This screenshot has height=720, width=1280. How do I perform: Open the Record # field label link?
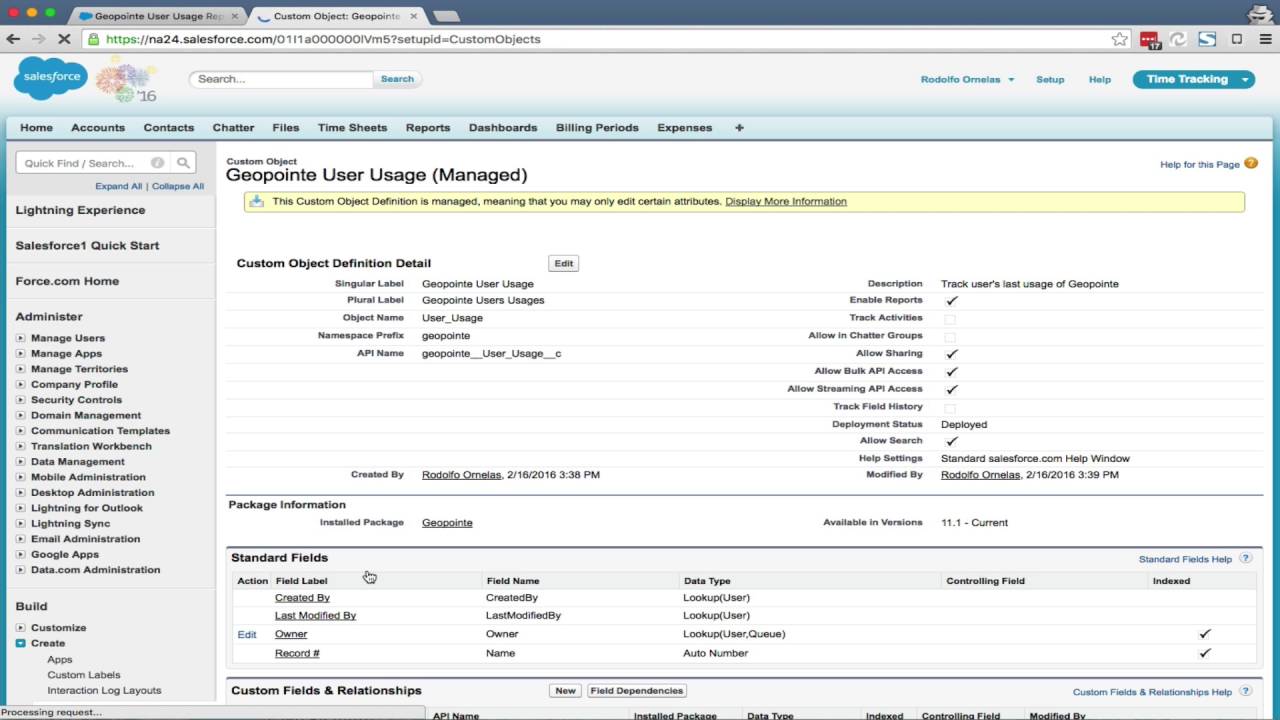point(297,654)
